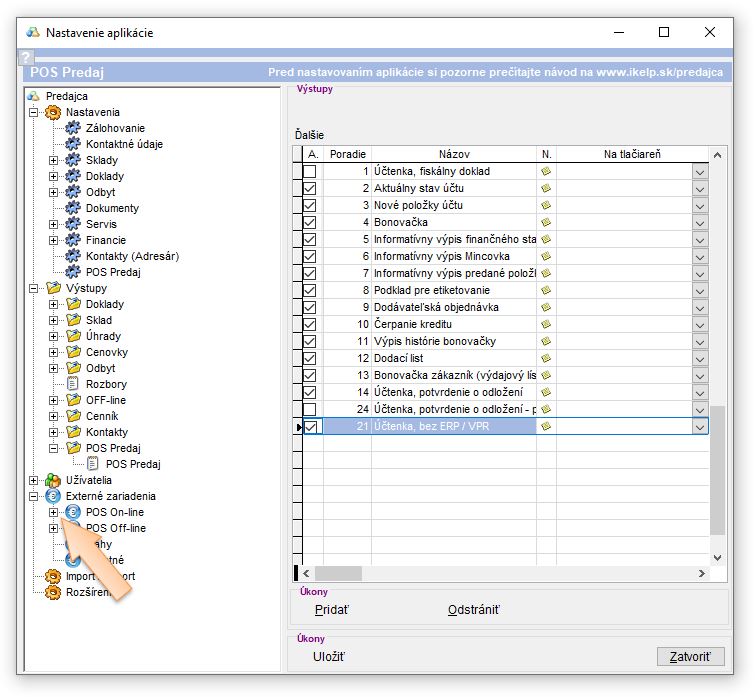
Task: Click the gear icon next to Zálohovanie
Action: tap(73, 128)
